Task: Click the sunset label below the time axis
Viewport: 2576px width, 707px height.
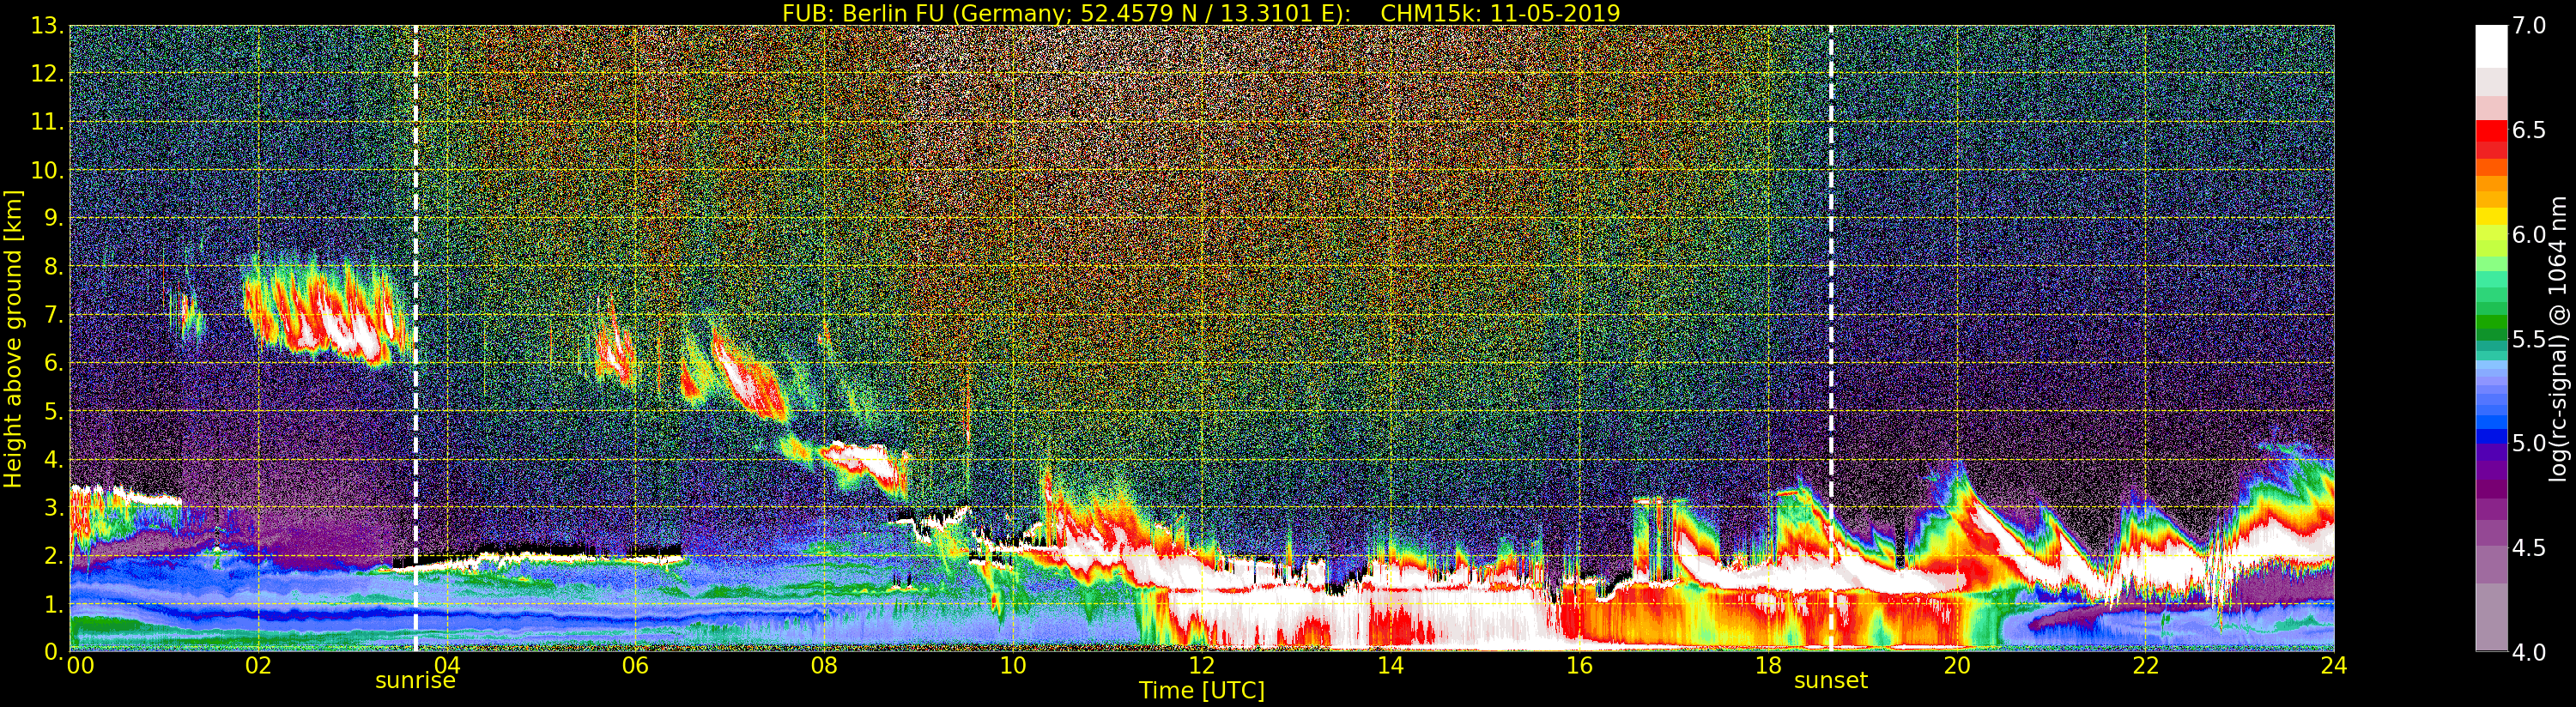Action: click(x=1830, y=681)
